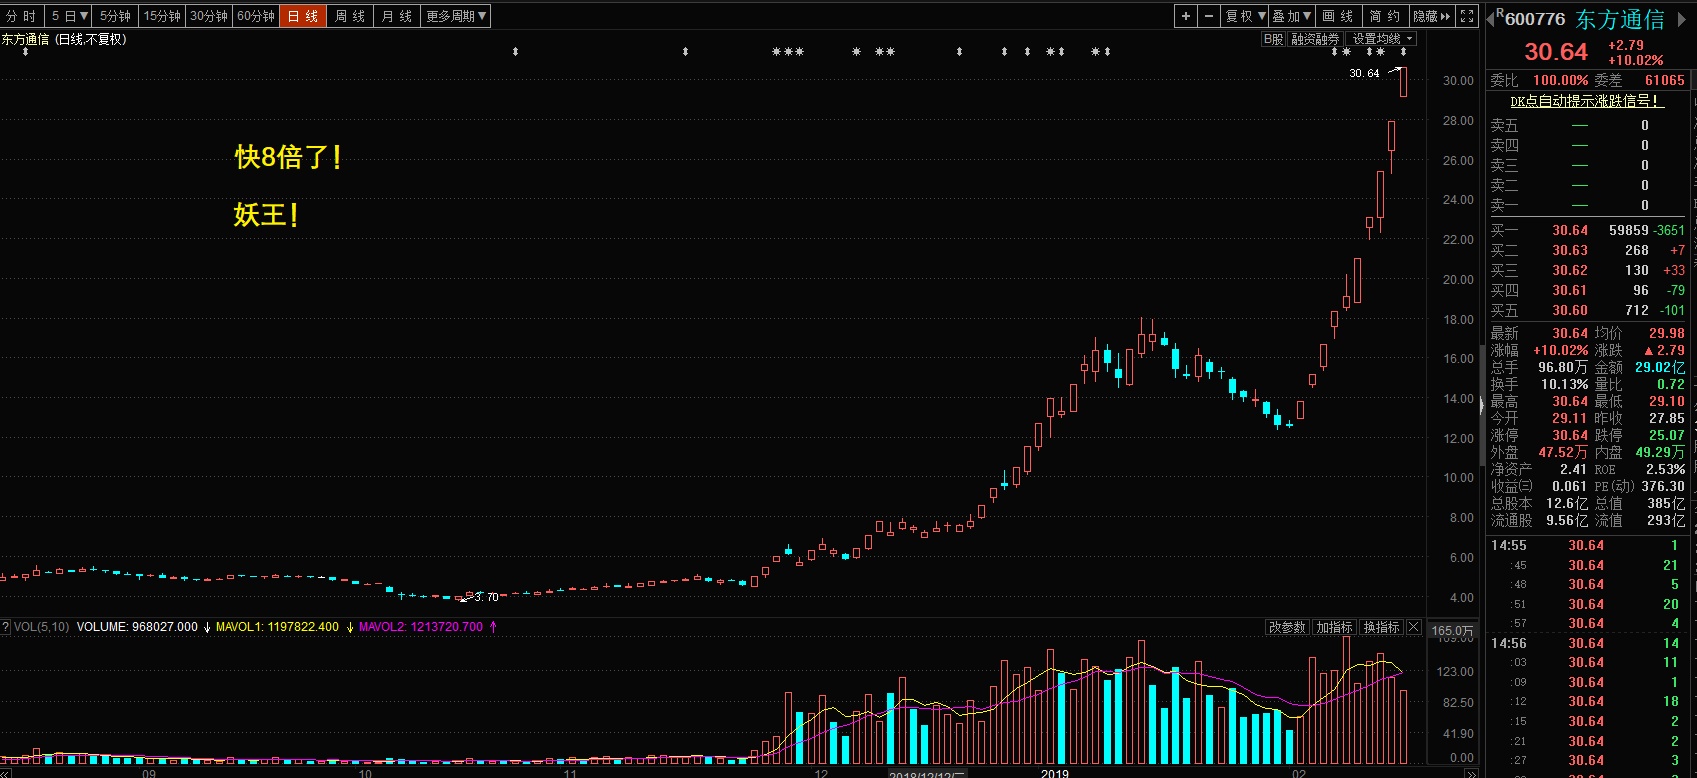Click 加指标 to add an indicator
Screen dimensions: 1697x778
click(x=1334, y=627)
